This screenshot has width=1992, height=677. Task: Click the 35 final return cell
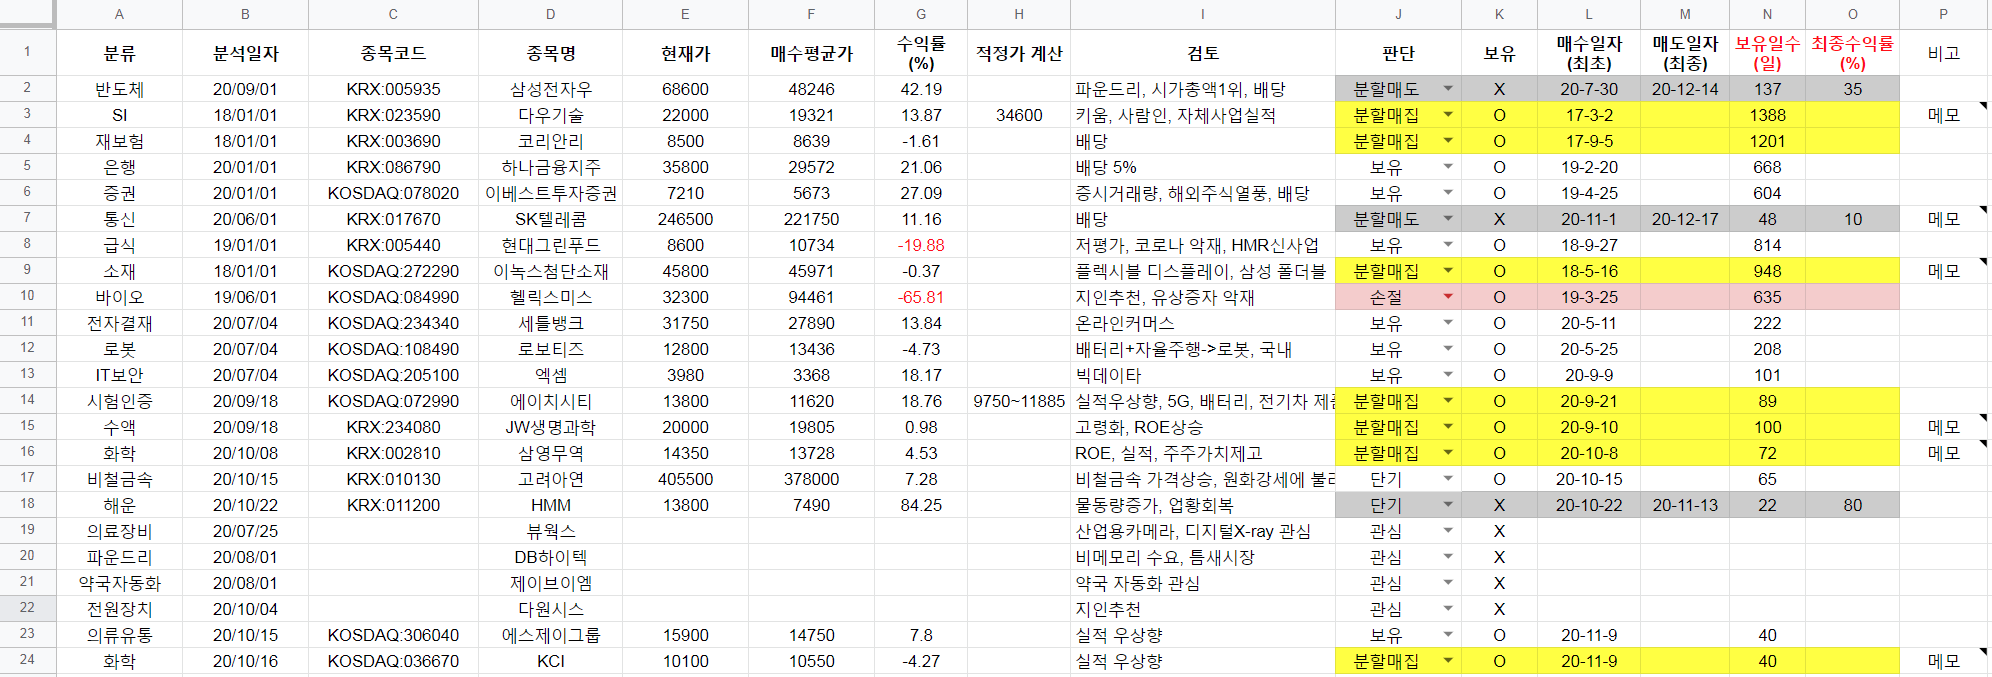pos(1852,89)
